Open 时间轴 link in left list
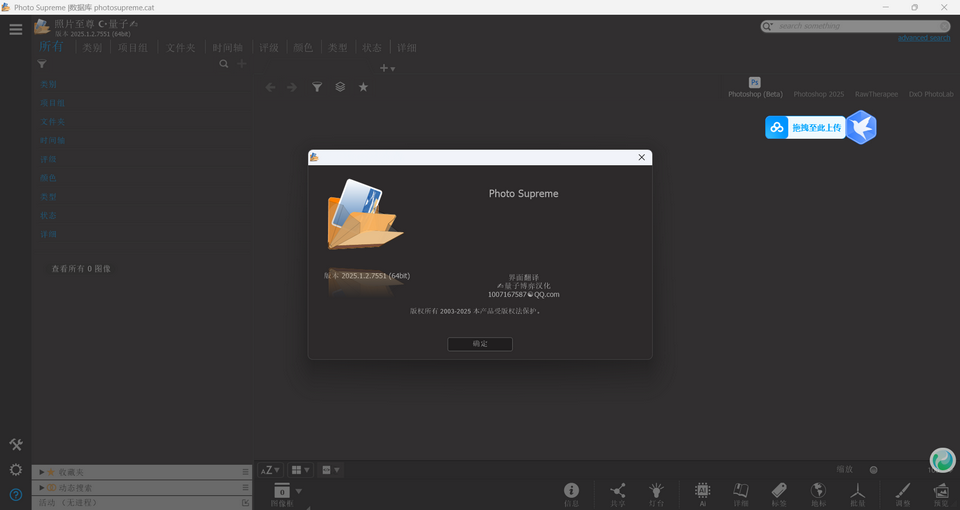This screenshot has height=510, width=960. [53, 140]
